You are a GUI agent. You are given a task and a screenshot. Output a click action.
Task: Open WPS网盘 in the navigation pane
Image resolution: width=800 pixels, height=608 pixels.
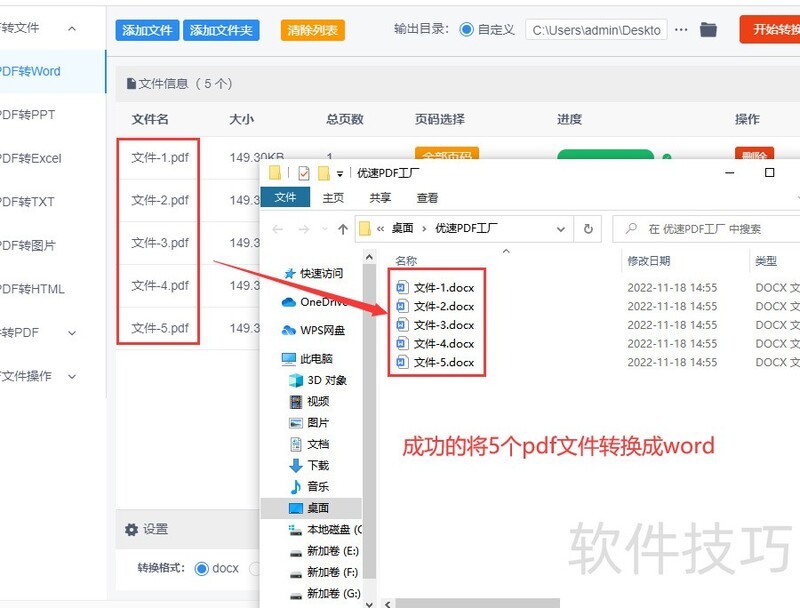point(314,331)
